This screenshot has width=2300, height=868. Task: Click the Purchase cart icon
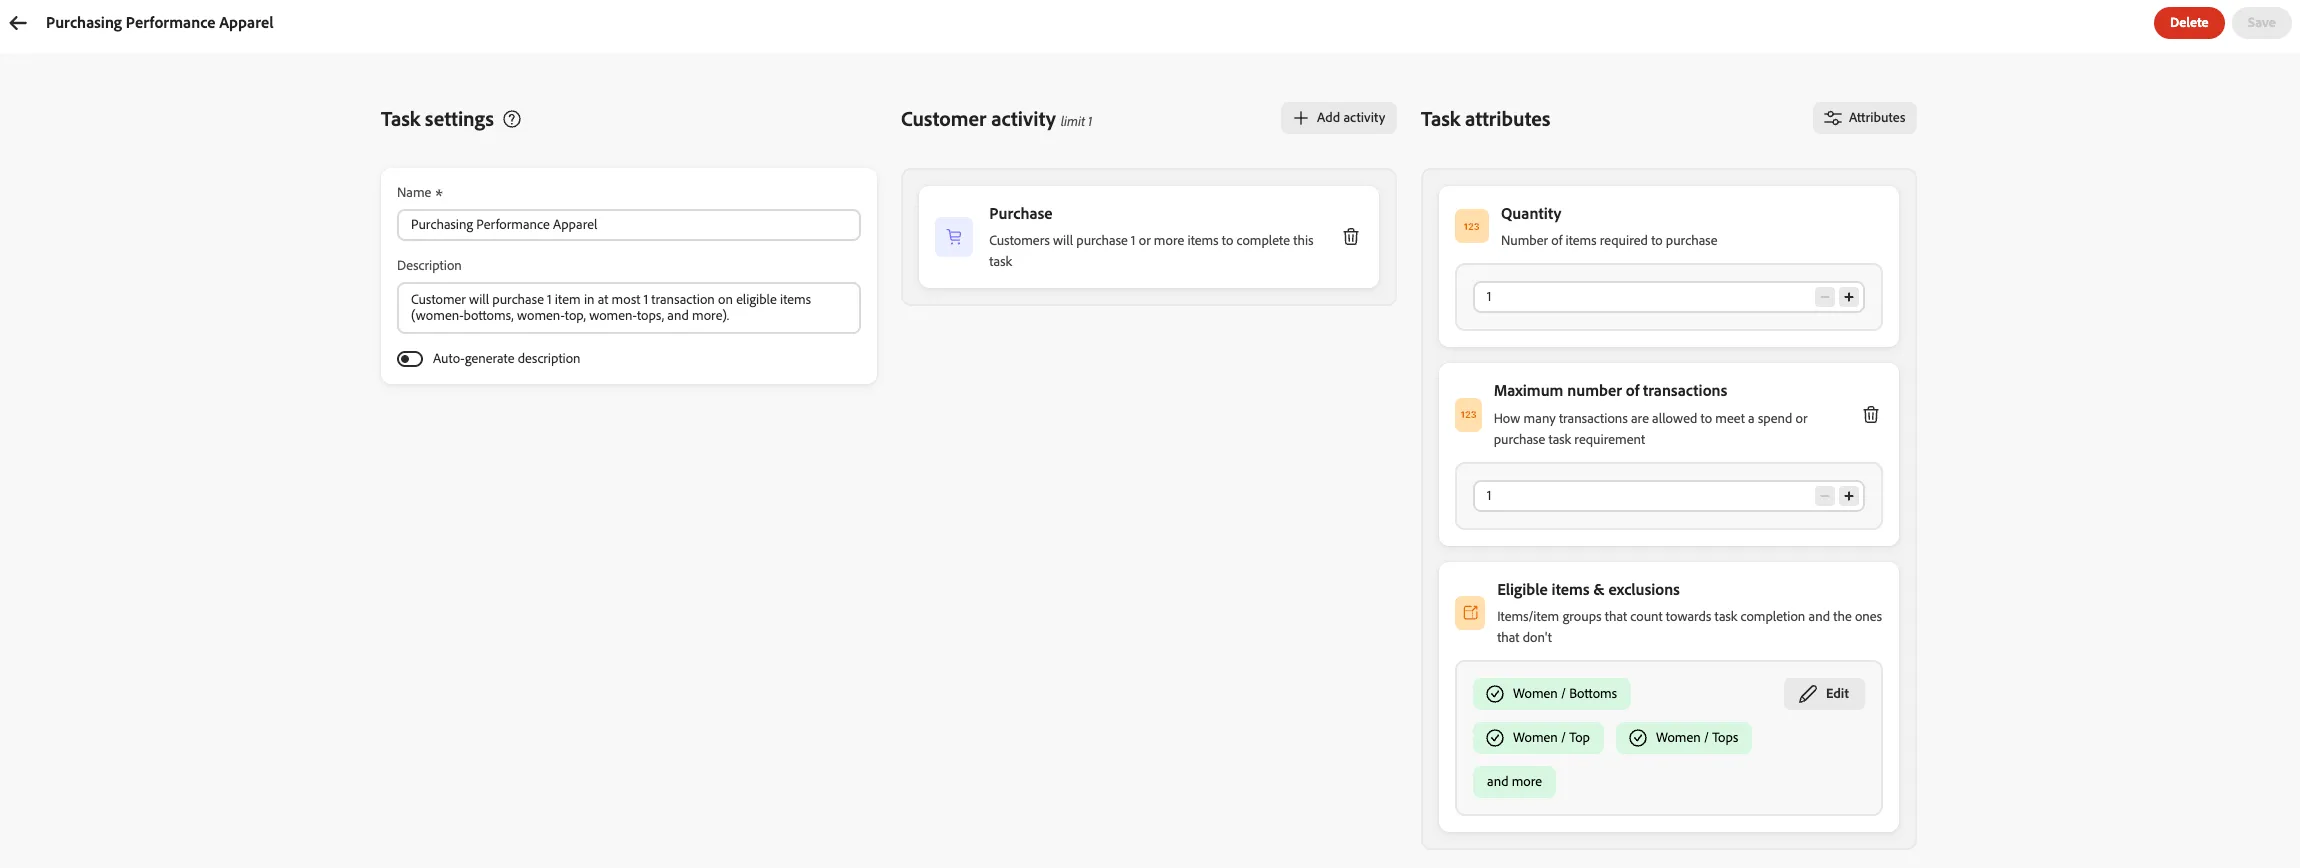click(x=954, y=237)
